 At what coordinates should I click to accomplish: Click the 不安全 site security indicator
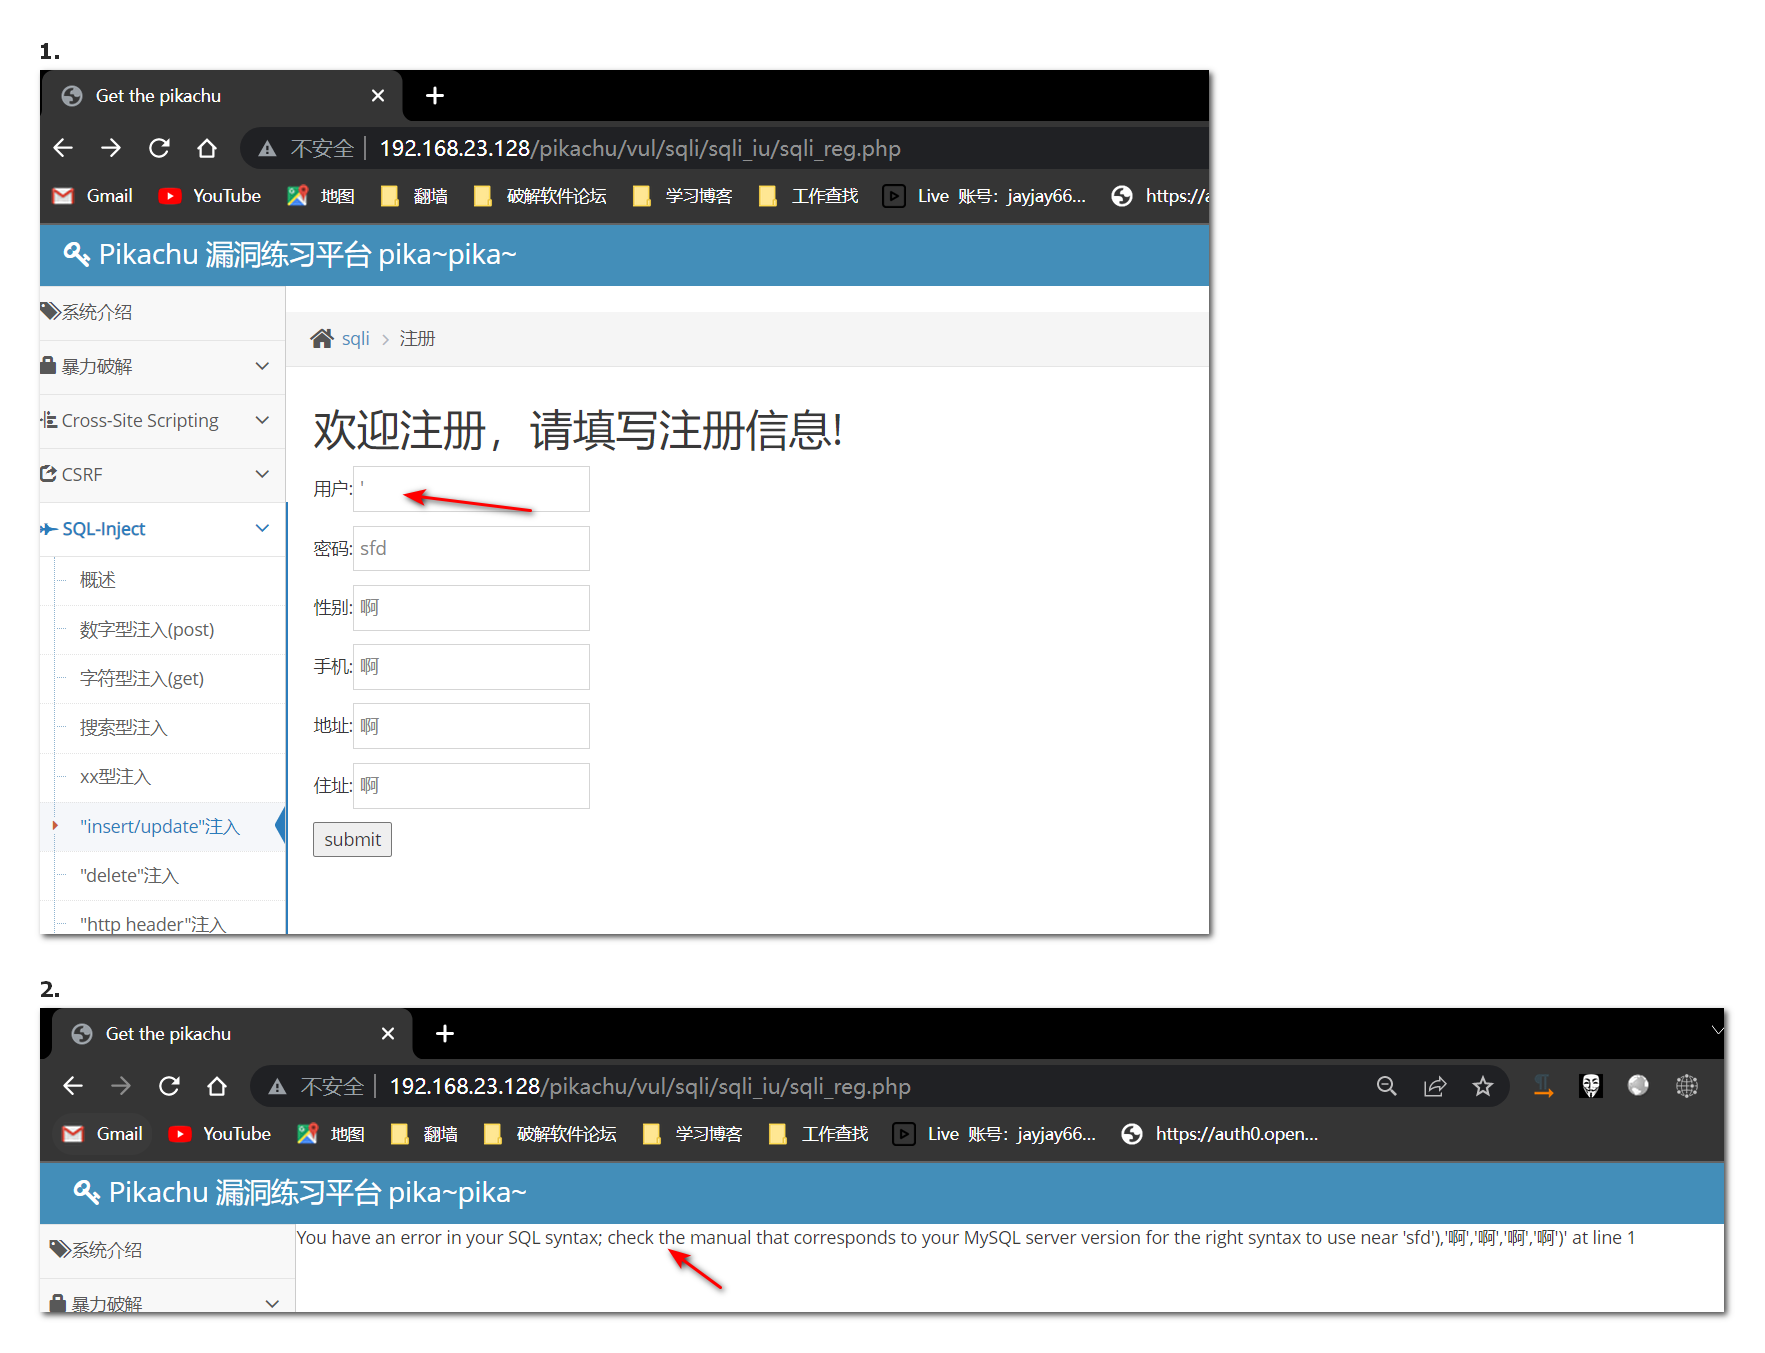click(322, 147)
